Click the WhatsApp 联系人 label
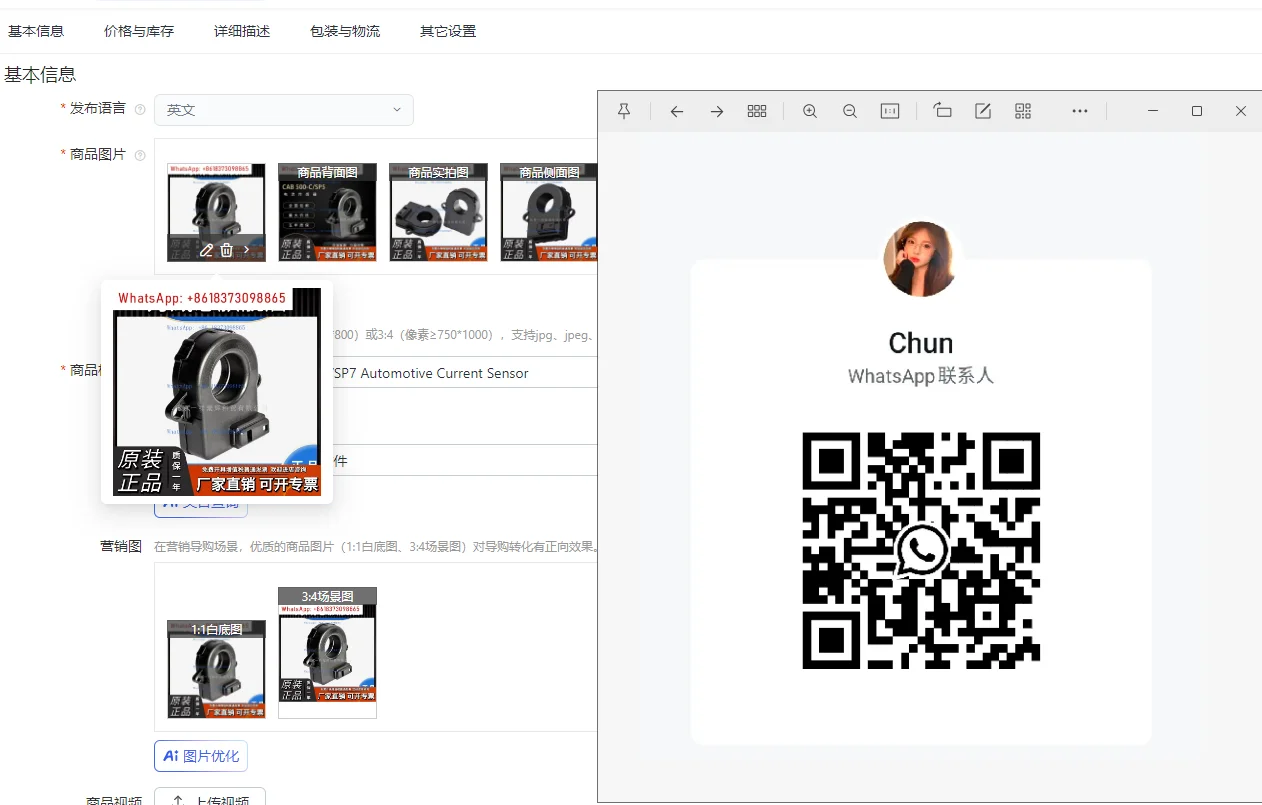1262x805 pixels. click(x=921, y=376)
